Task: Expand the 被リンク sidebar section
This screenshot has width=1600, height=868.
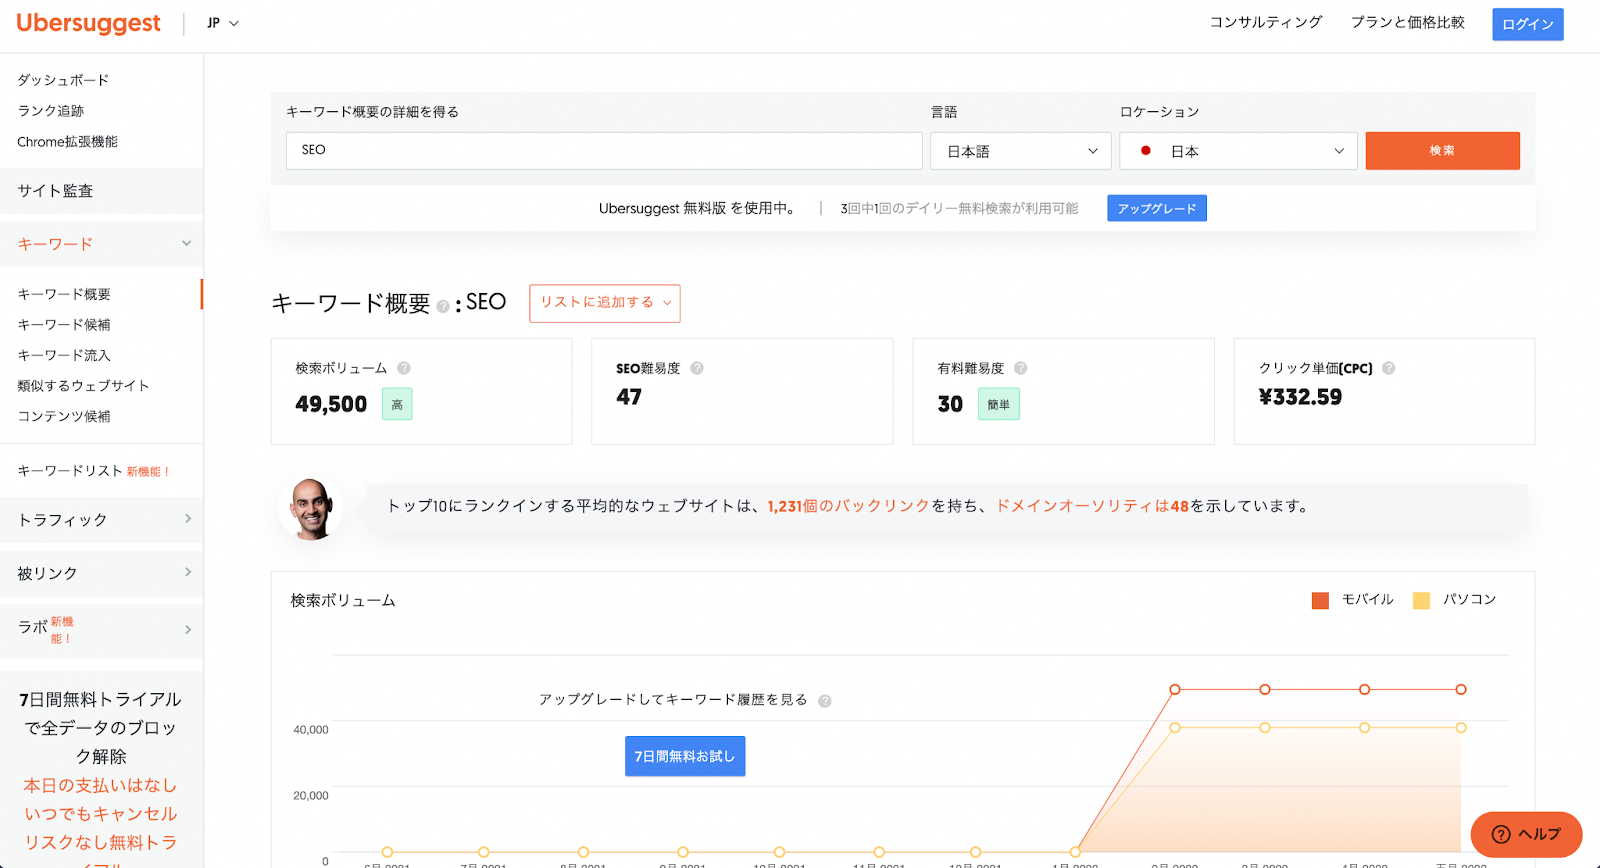Action: click(x=188, y=572)
